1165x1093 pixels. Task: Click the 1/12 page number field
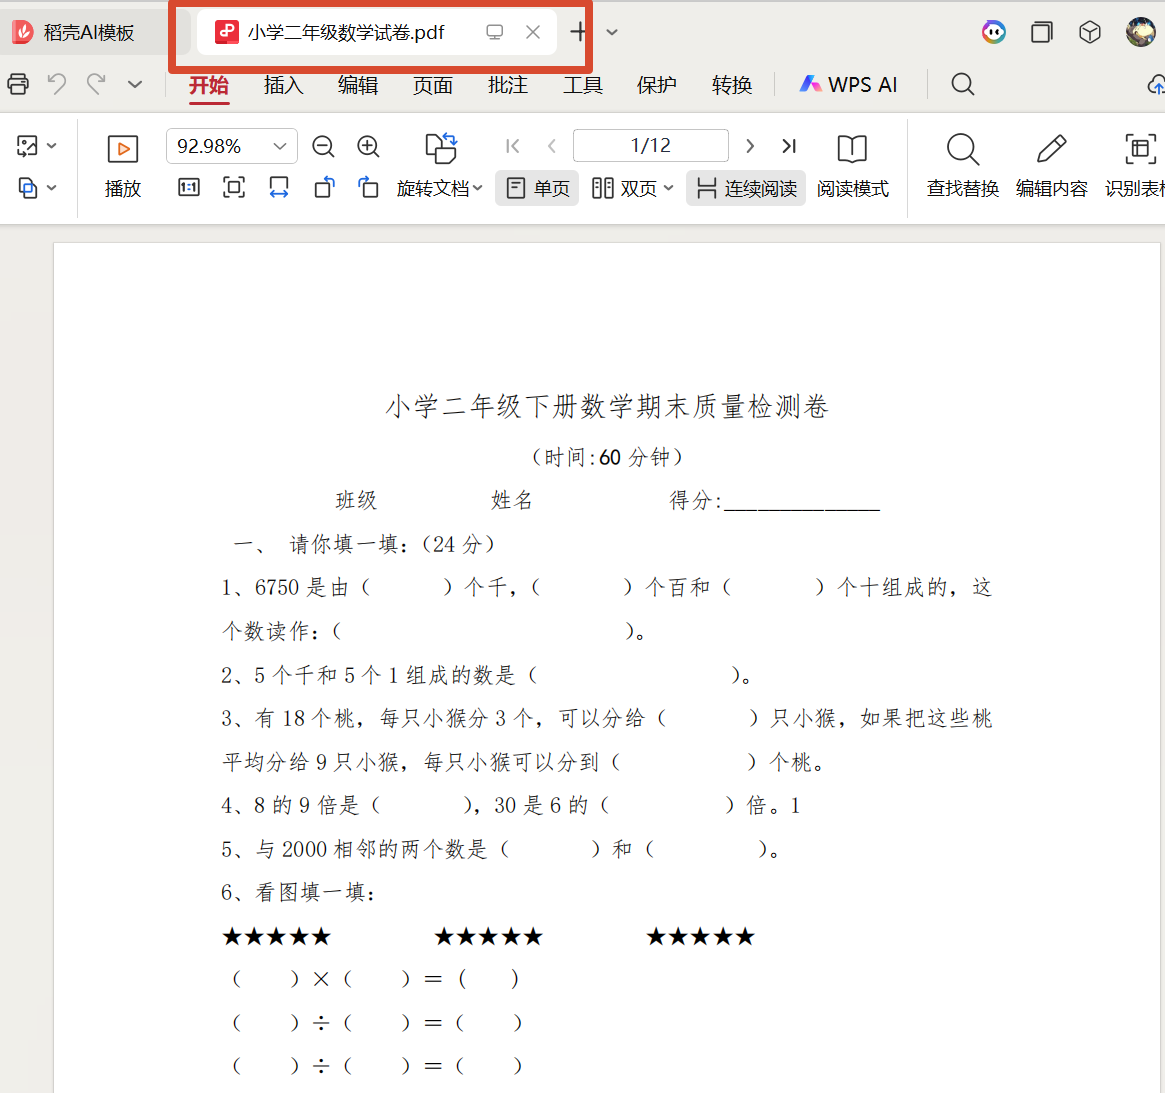[650, 145]
